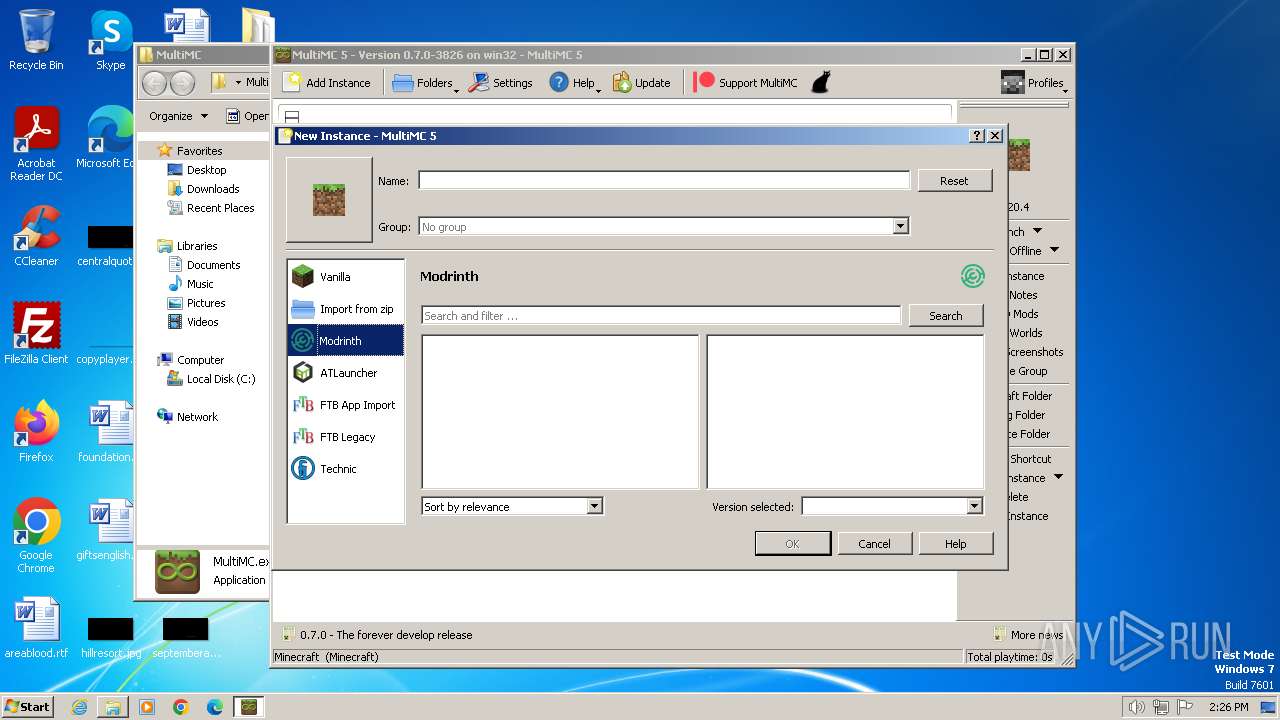Screen dimensions: 1280x720
Task: Select the Modrinth source entry
Action: pyautogui.click(x=345, y=341)
